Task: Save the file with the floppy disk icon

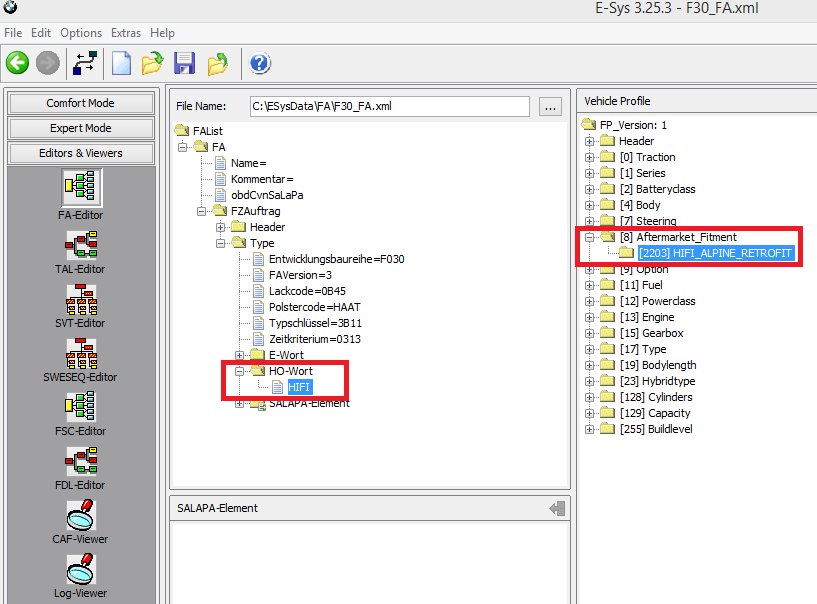Action: tap(184, 64)
